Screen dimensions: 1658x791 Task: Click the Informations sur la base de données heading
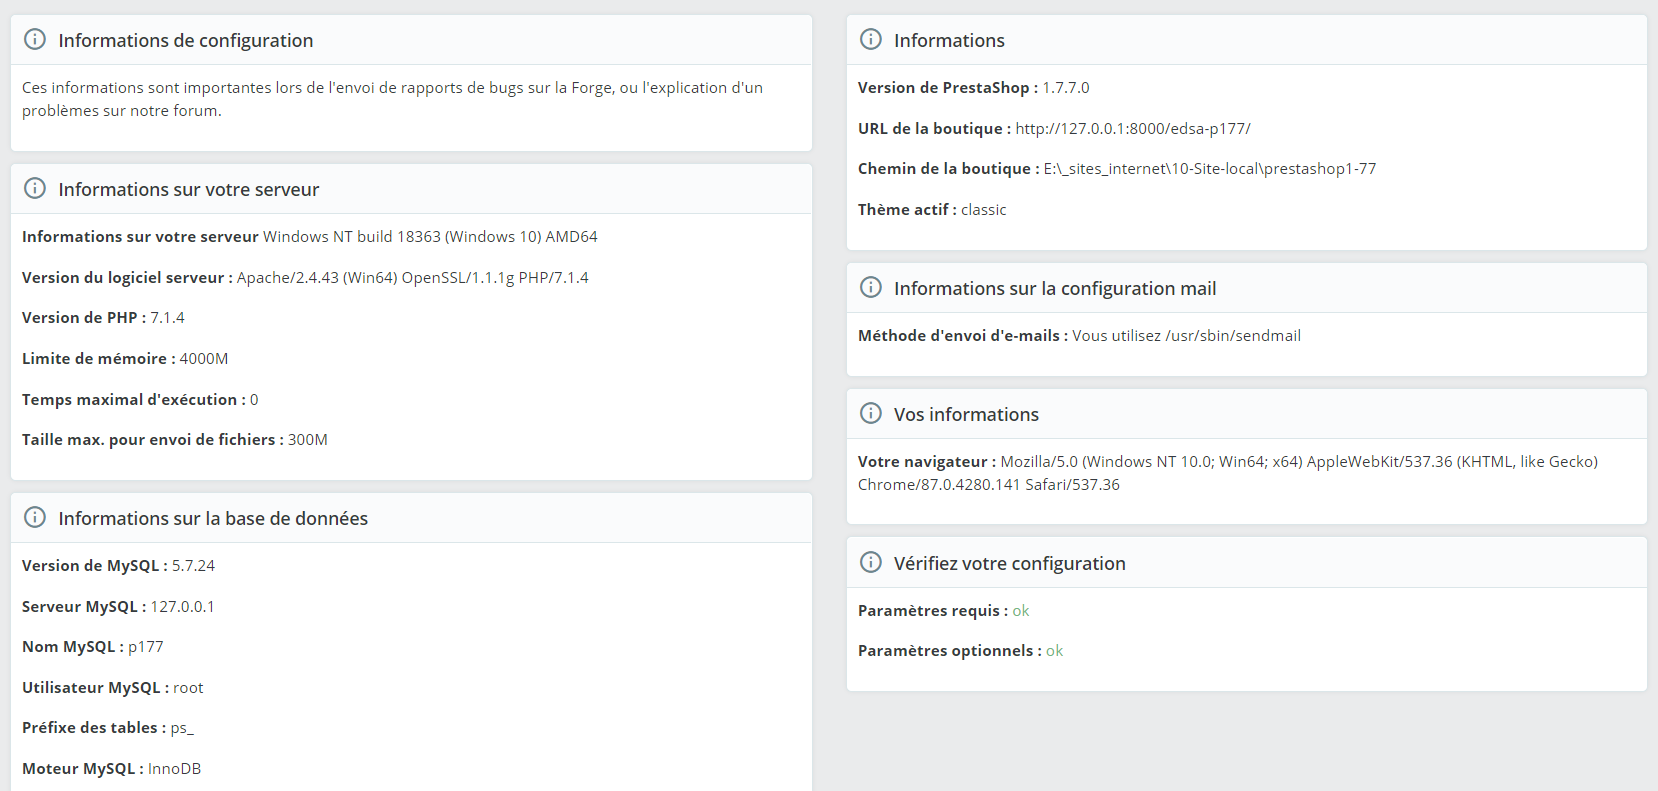pos(213,518)
